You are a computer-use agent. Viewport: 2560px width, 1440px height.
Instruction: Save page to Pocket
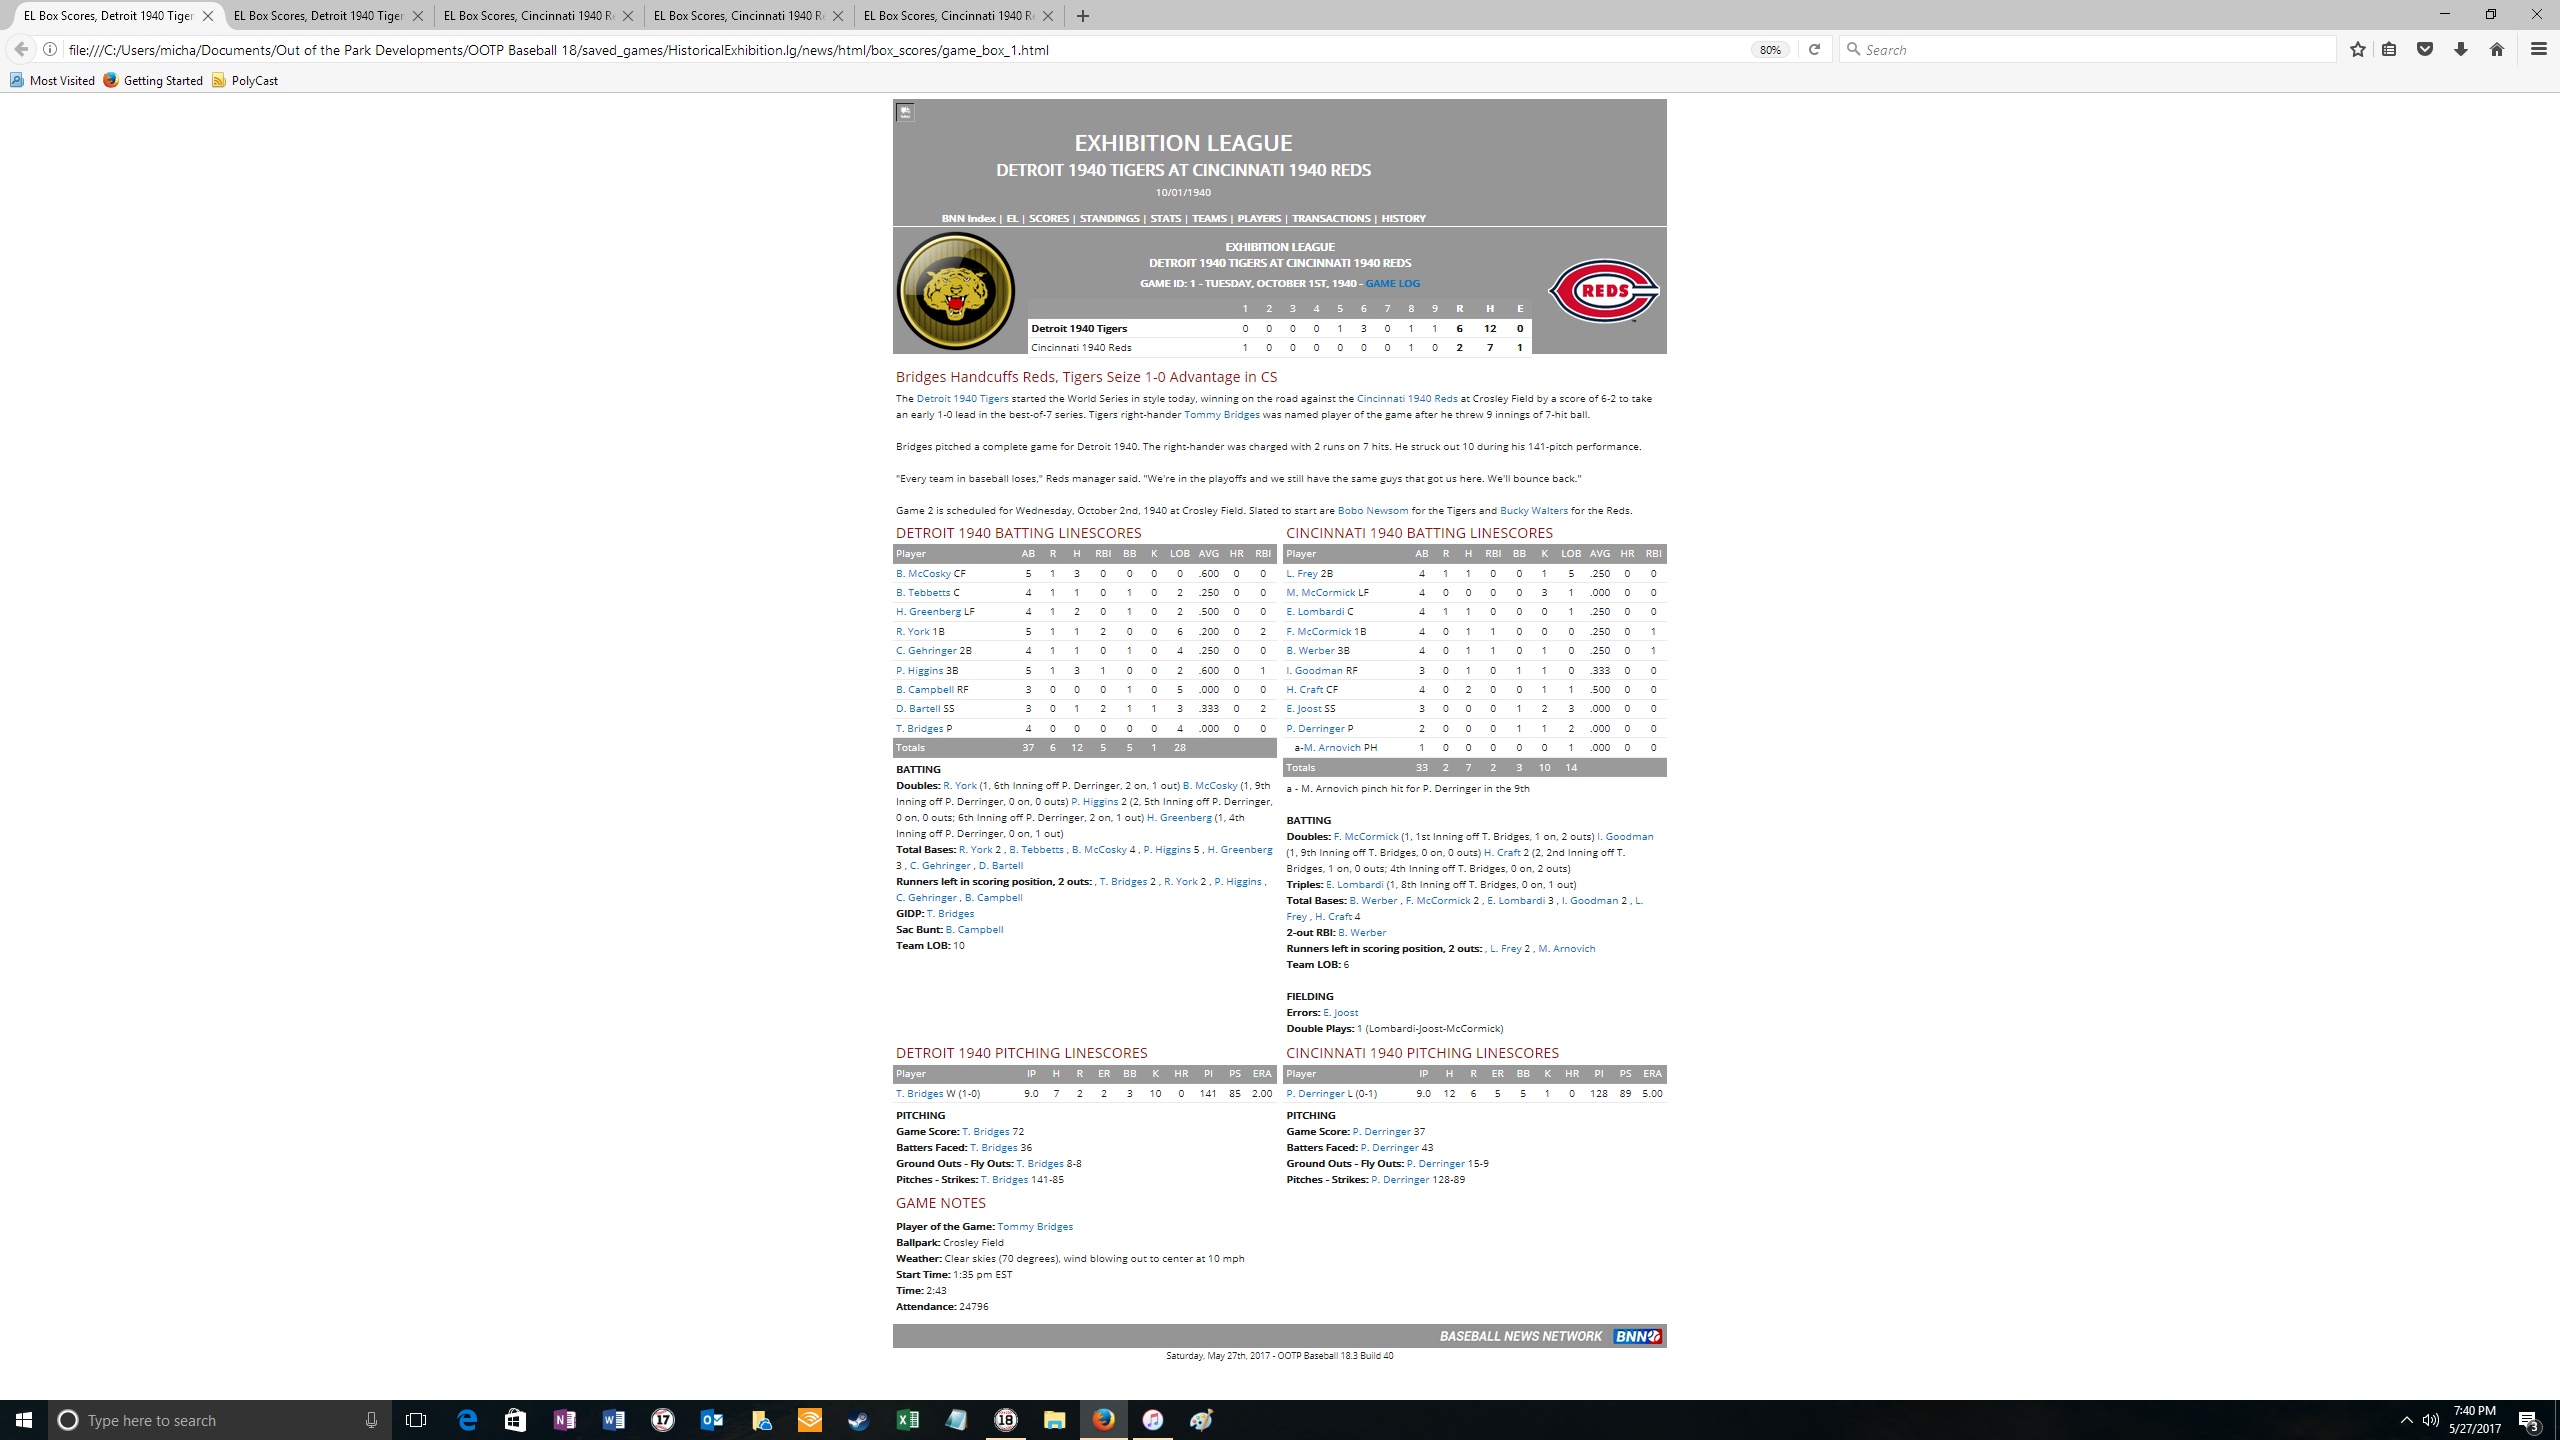pos(2425,49)
